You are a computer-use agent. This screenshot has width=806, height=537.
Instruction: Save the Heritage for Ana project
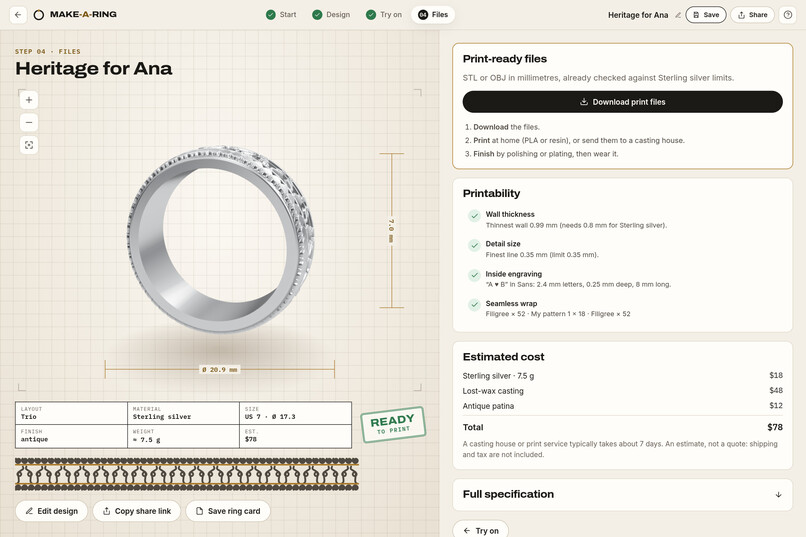point(706,15)
